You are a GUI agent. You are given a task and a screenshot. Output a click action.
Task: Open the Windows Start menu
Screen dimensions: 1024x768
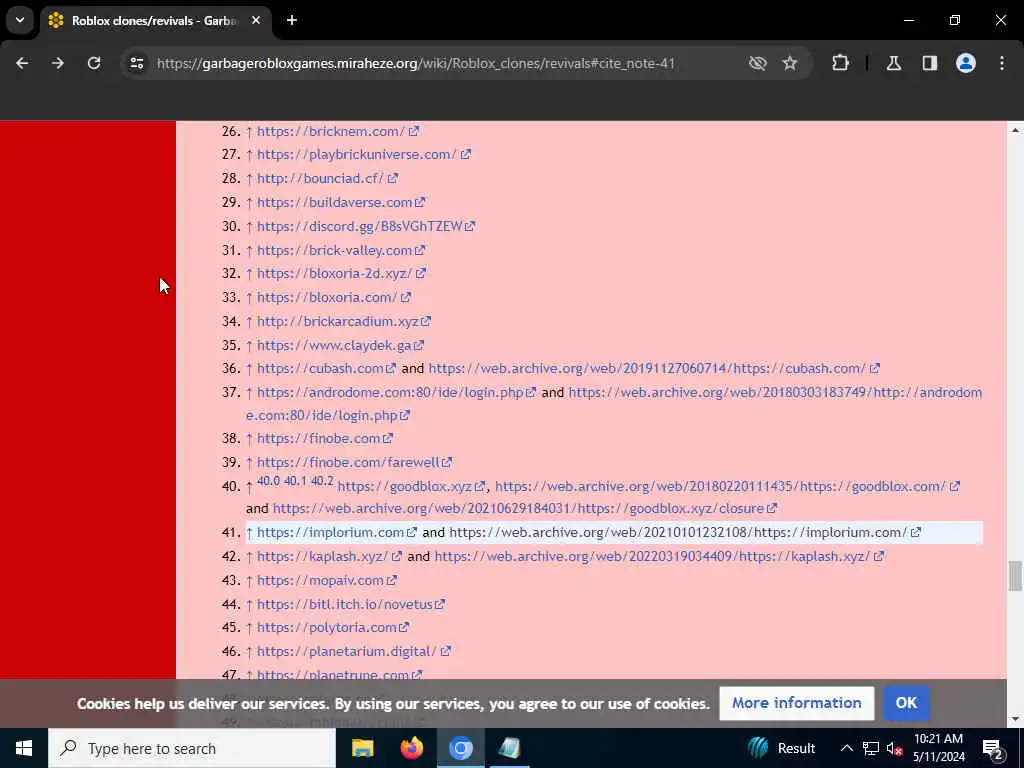[24, 748]
